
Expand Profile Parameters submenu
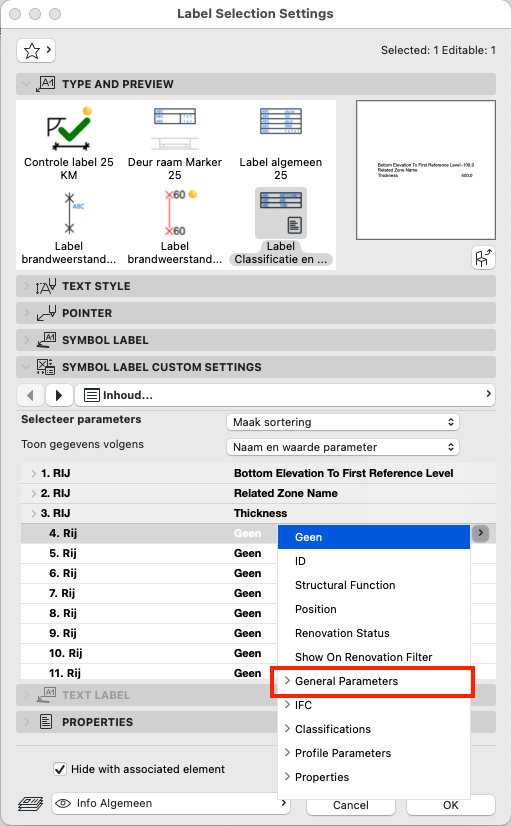coord(374,753)
